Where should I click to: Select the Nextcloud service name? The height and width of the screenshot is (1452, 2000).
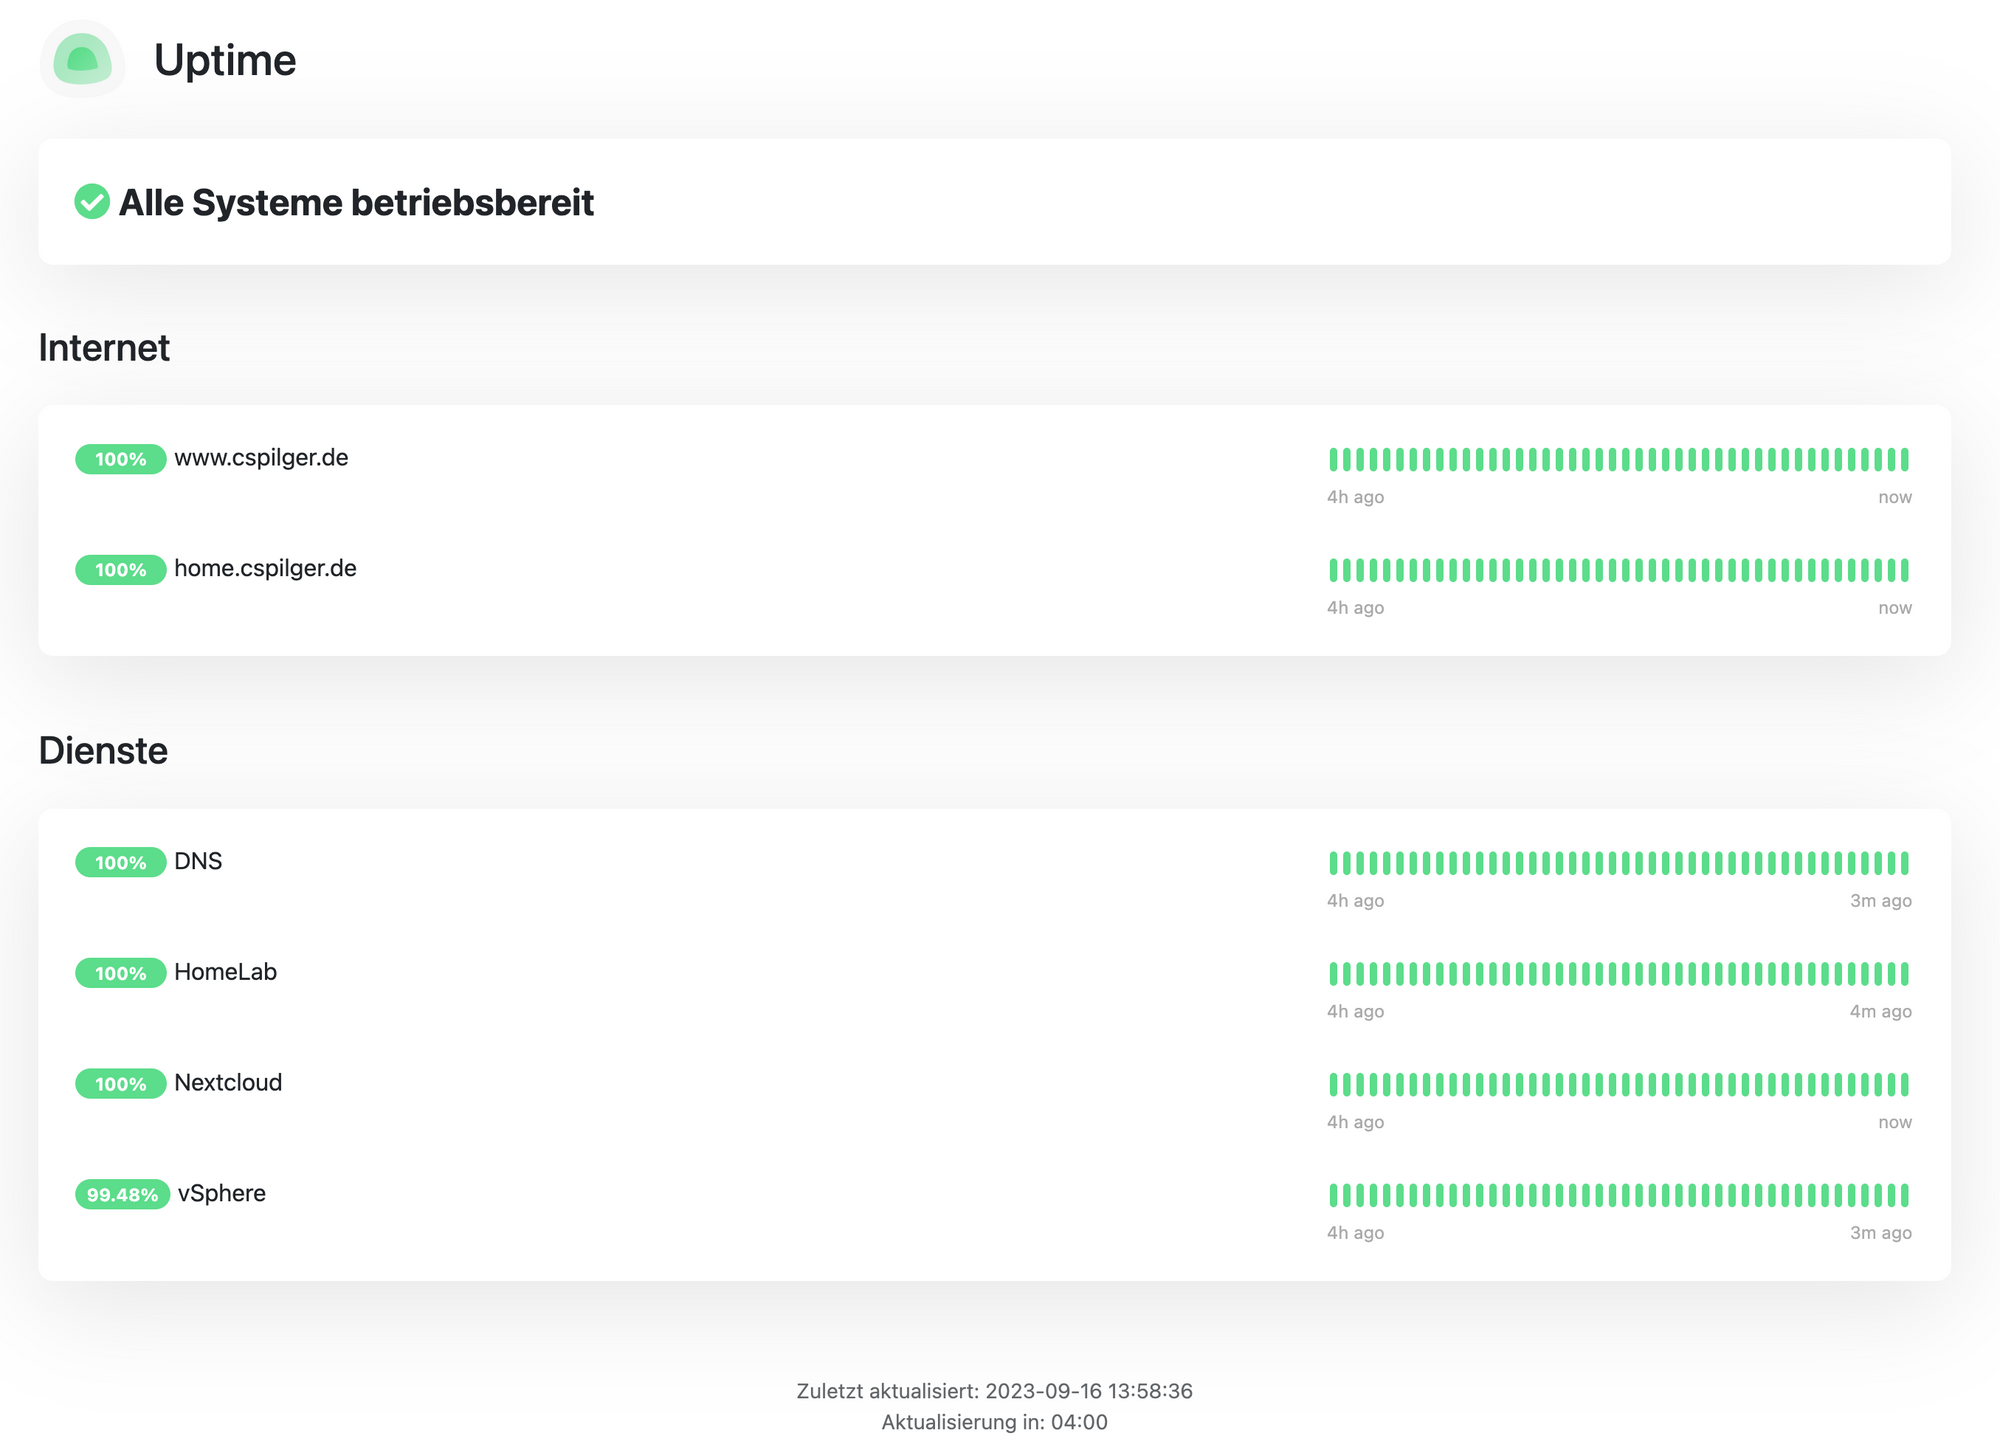click(228, 1082)
